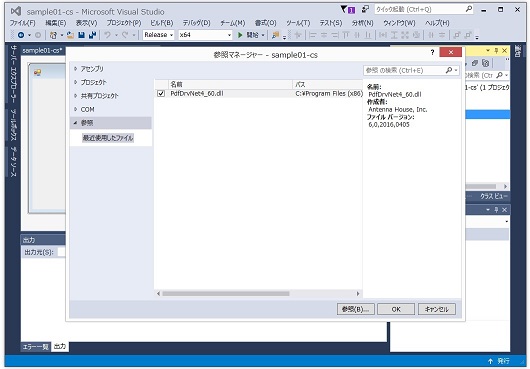Click the make same width toolbar icon
This screenshot has width=530, height=369.
[383, 35]
